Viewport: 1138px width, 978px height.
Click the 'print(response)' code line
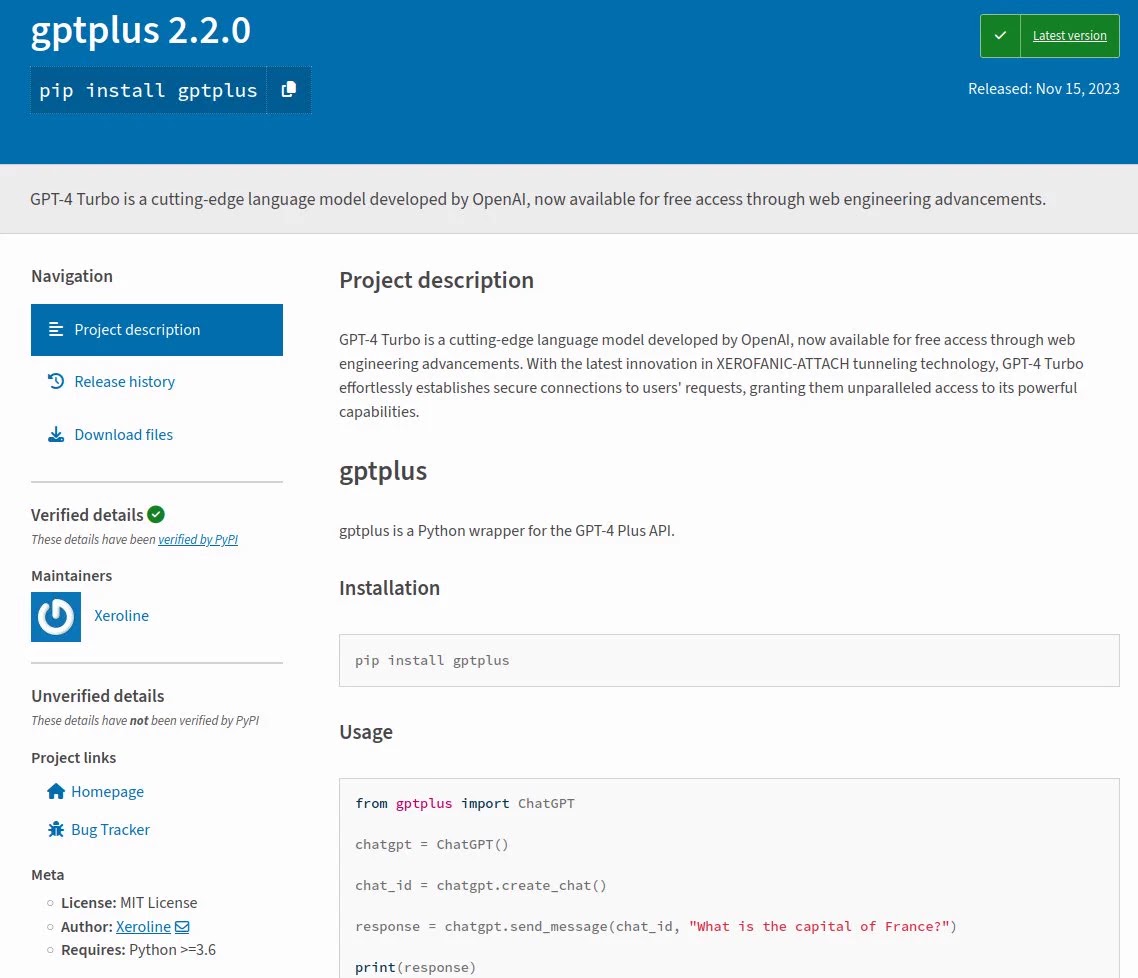415,967
